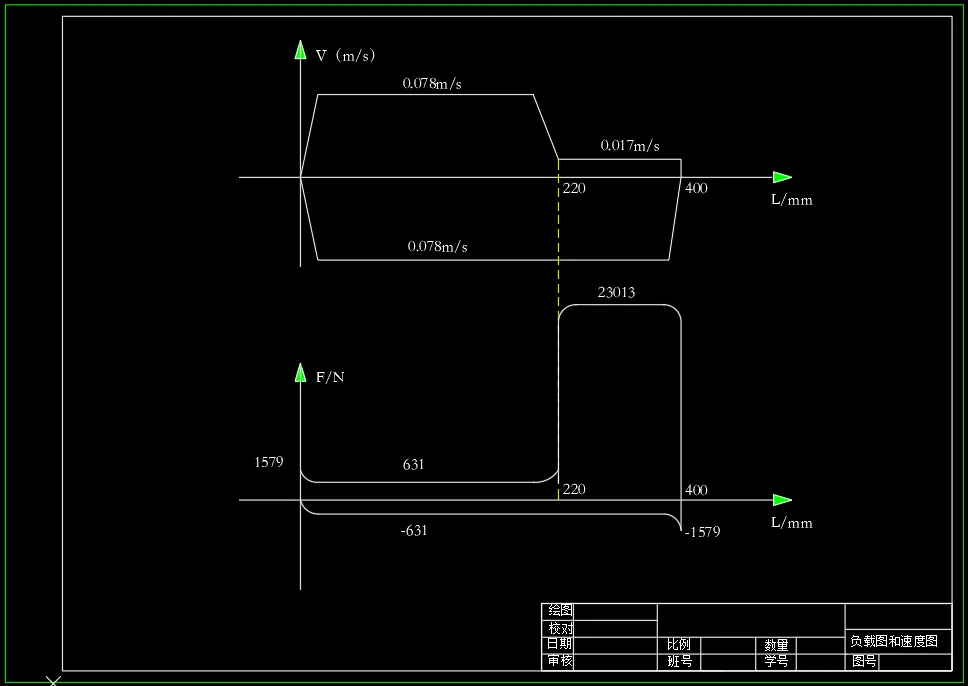Select the "F/N" axis label

point(330,377)
